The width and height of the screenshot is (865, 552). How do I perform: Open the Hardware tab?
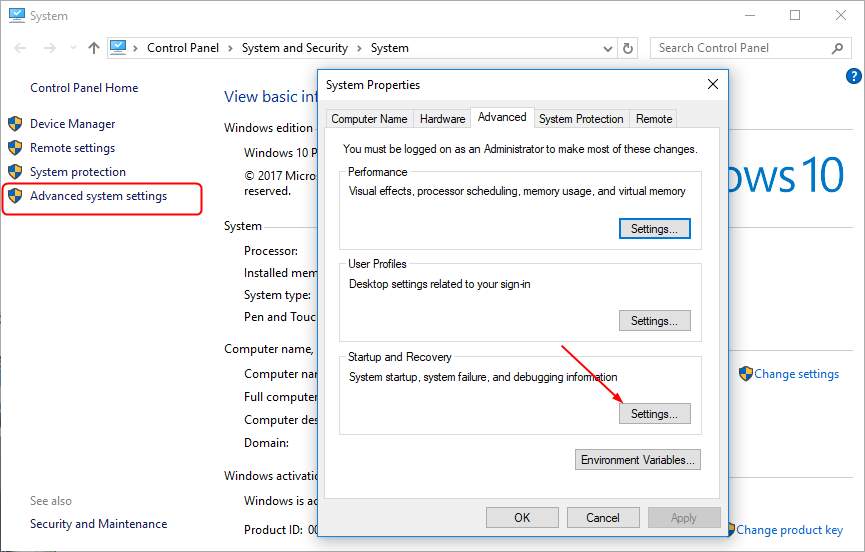click(442, 118)
